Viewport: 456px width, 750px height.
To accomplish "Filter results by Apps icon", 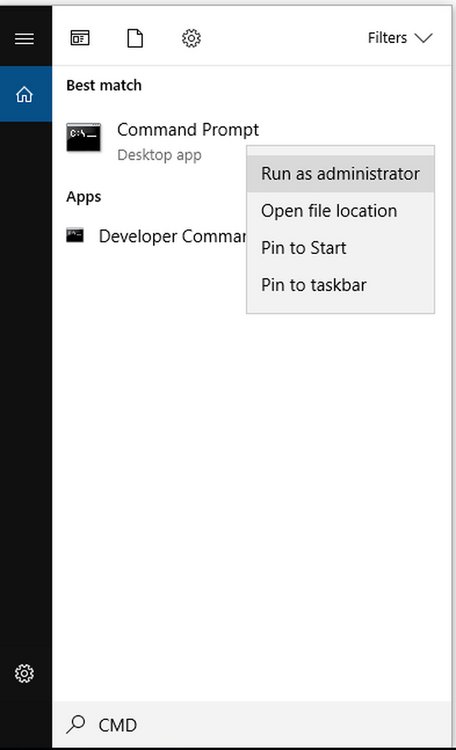I will 80,38.
